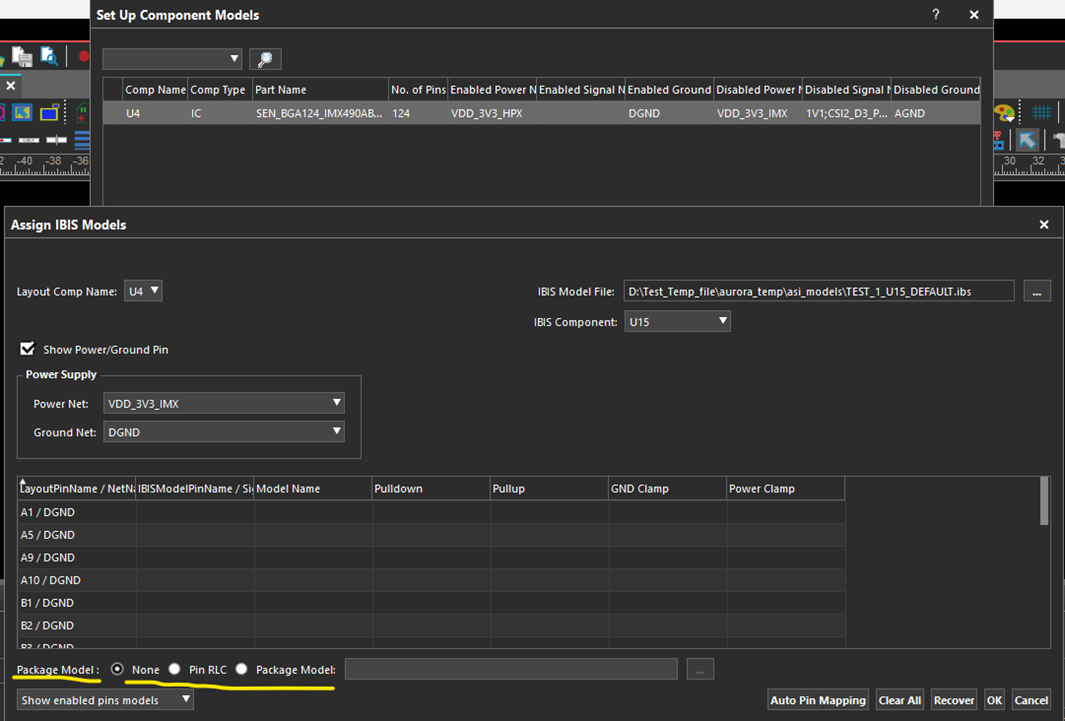1065x721 pixels.
Task: Open the Layout Comp Name U4 dropdown
Action: 143,291
